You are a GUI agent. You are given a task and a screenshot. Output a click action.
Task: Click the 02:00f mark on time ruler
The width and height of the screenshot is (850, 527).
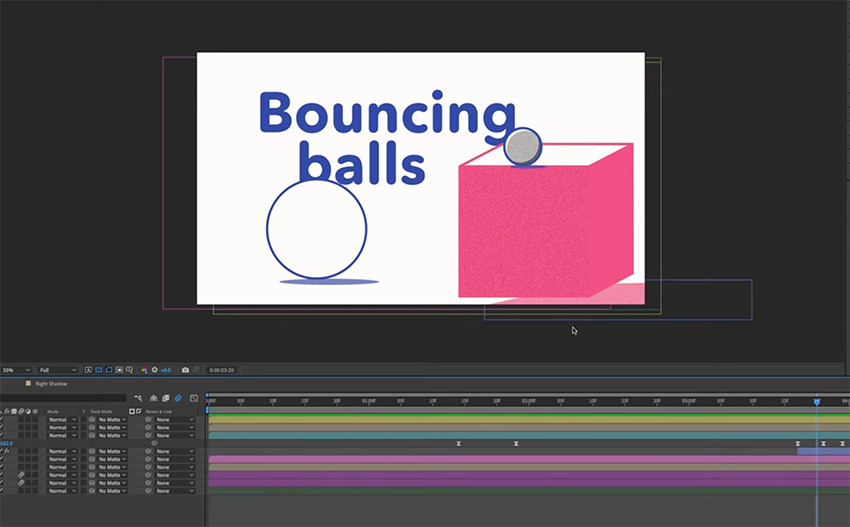(529, 401)
